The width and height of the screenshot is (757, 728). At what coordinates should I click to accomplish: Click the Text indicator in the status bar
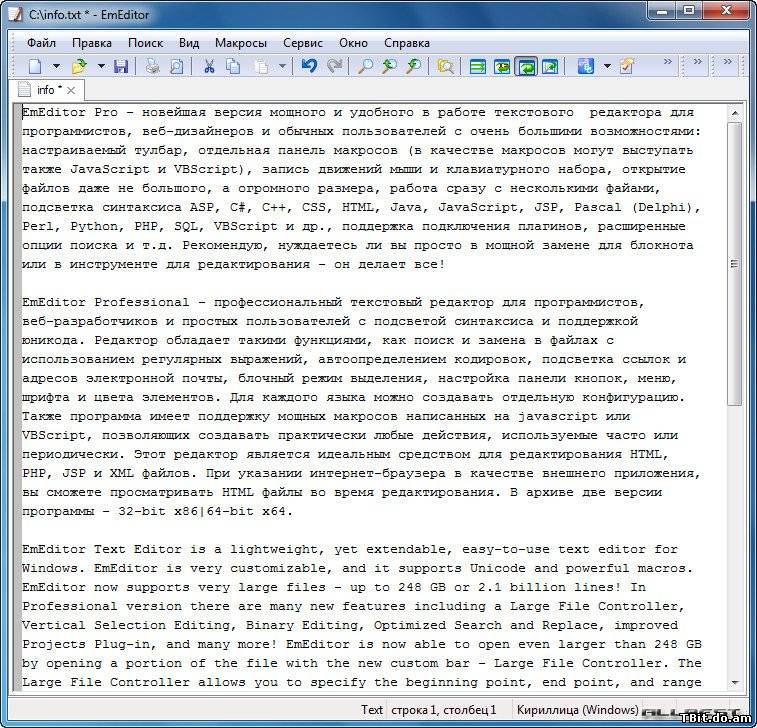point(372,710)
